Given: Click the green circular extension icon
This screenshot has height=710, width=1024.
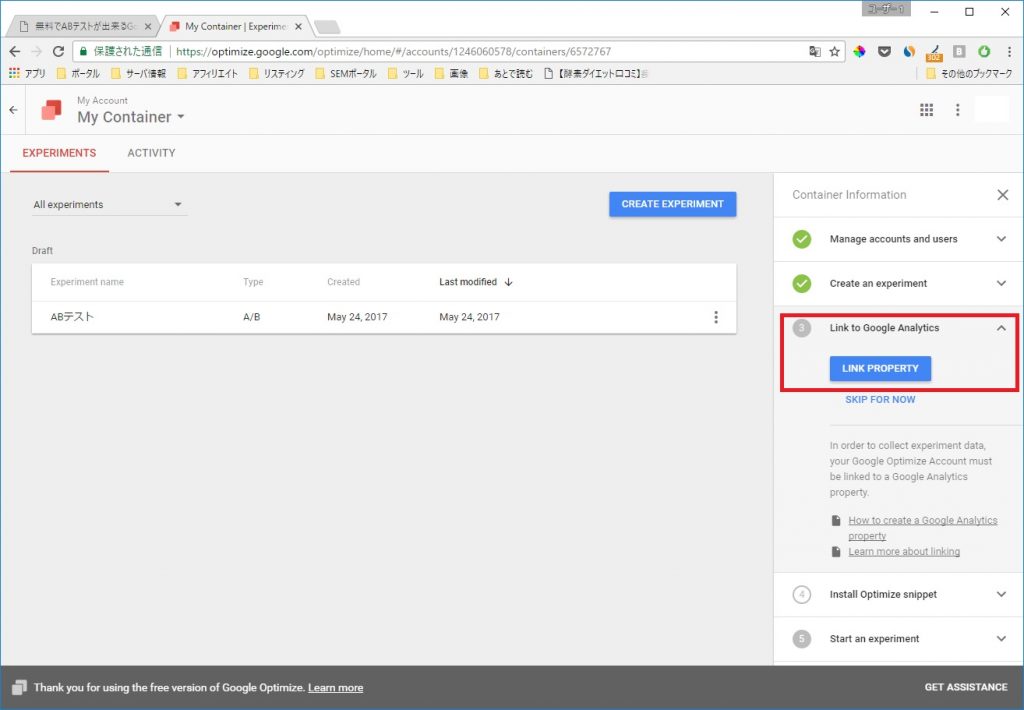Looking at the screenshot, I should point(984,51).
